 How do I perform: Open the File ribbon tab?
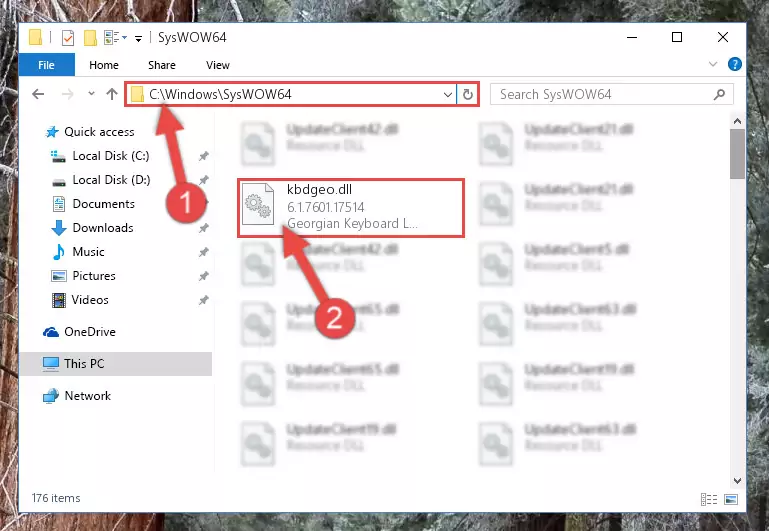tap(47, 65)
